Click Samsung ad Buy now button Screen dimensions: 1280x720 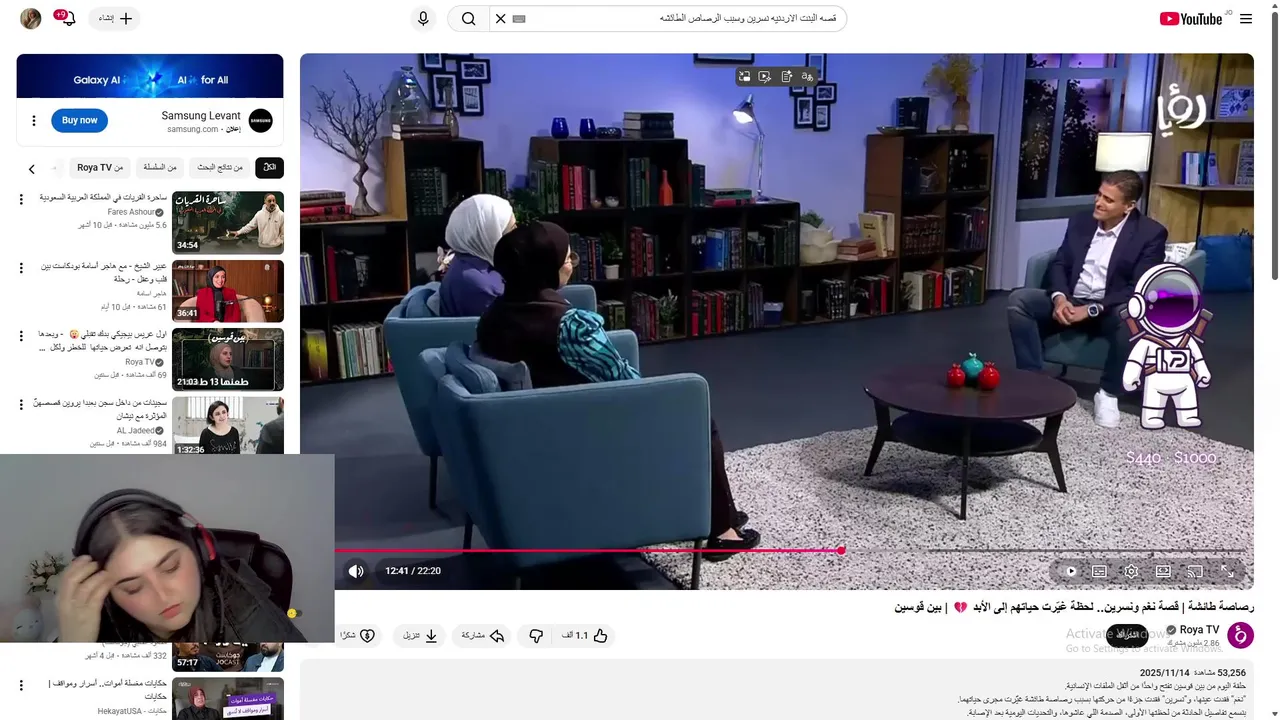[80, 120]
